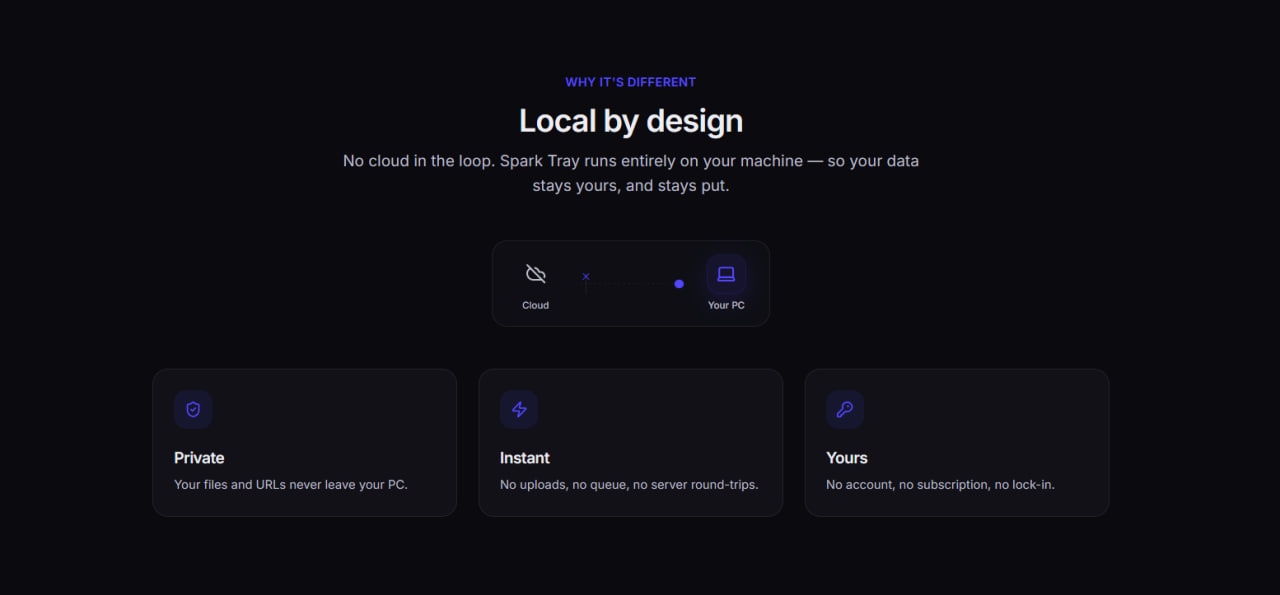Viewport: 1280px width, 595px height.
Task: Click the key icon in Yours card
Action: (x=845, y=409)
